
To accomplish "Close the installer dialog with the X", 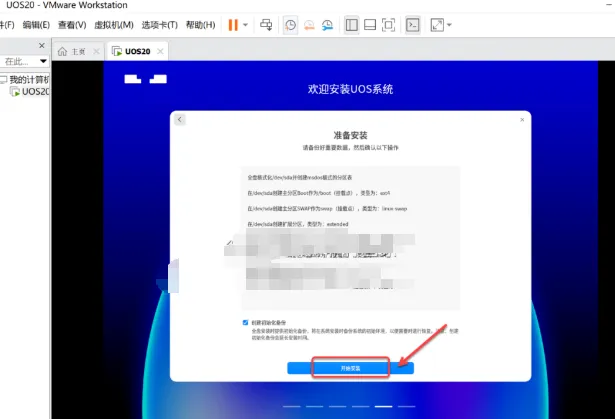I will (522, 120).
